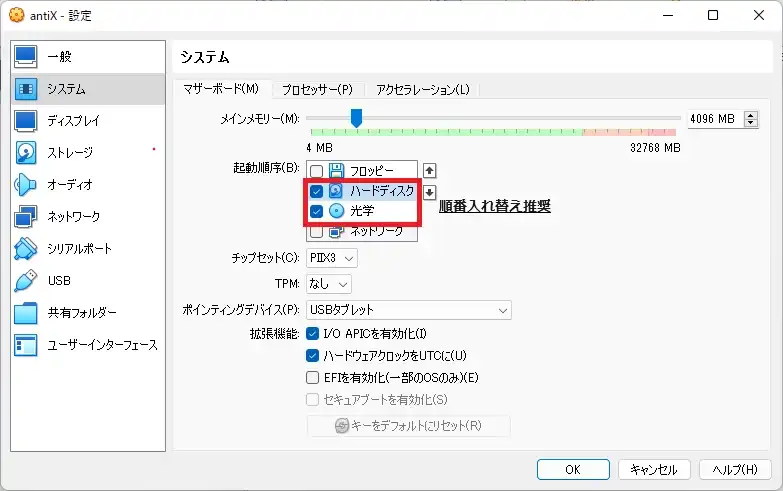
Task: Select the シリアルポート (Serial Ports) icon
Action: tap(26, 249)
